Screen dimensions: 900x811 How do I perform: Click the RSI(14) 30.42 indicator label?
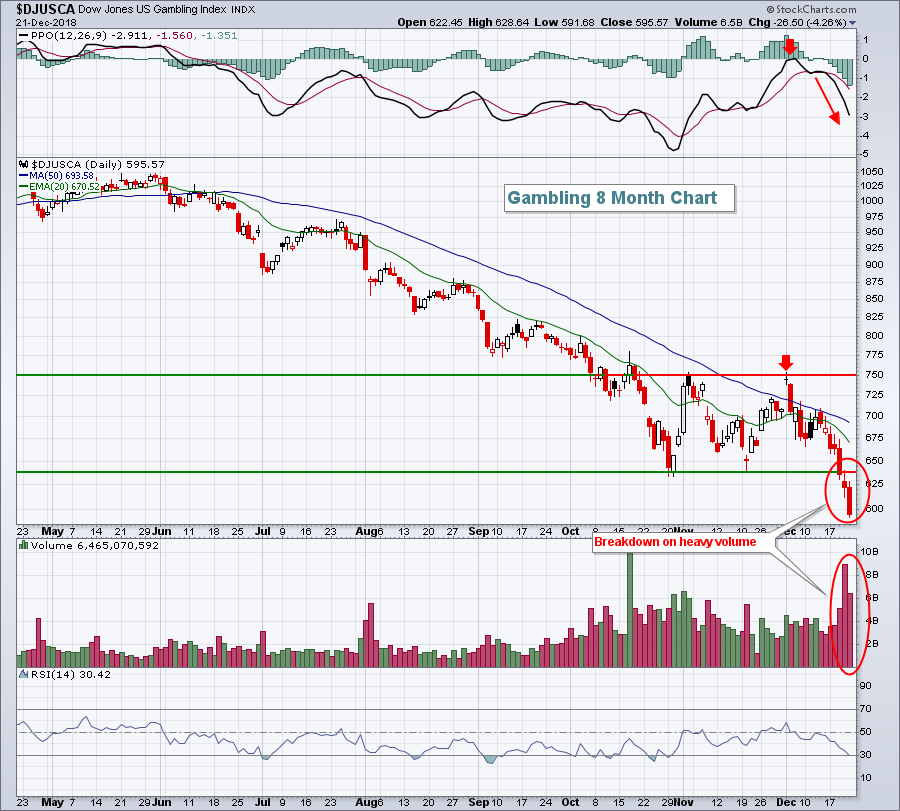(x=56, y=676)
